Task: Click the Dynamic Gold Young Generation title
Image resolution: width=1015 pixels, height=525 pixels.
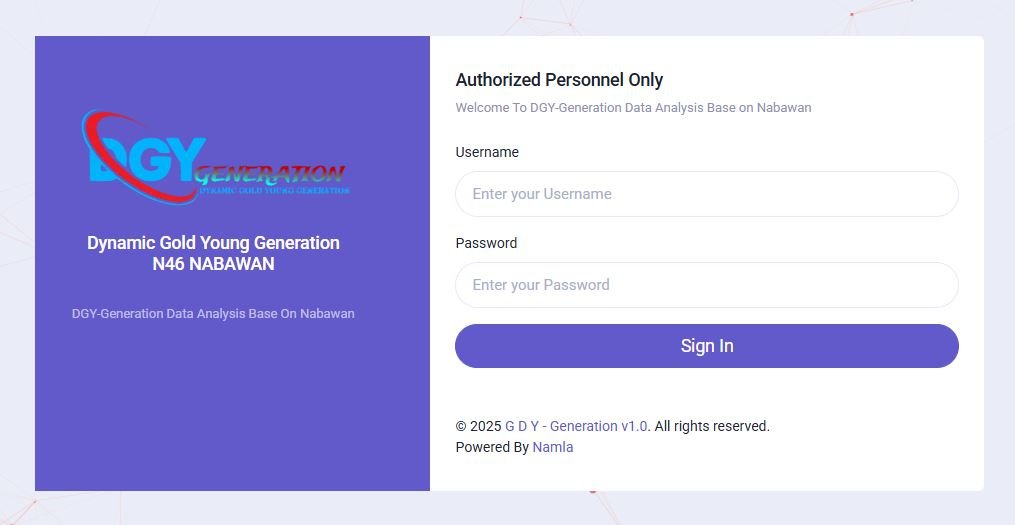Action: [x=213, y=243]
